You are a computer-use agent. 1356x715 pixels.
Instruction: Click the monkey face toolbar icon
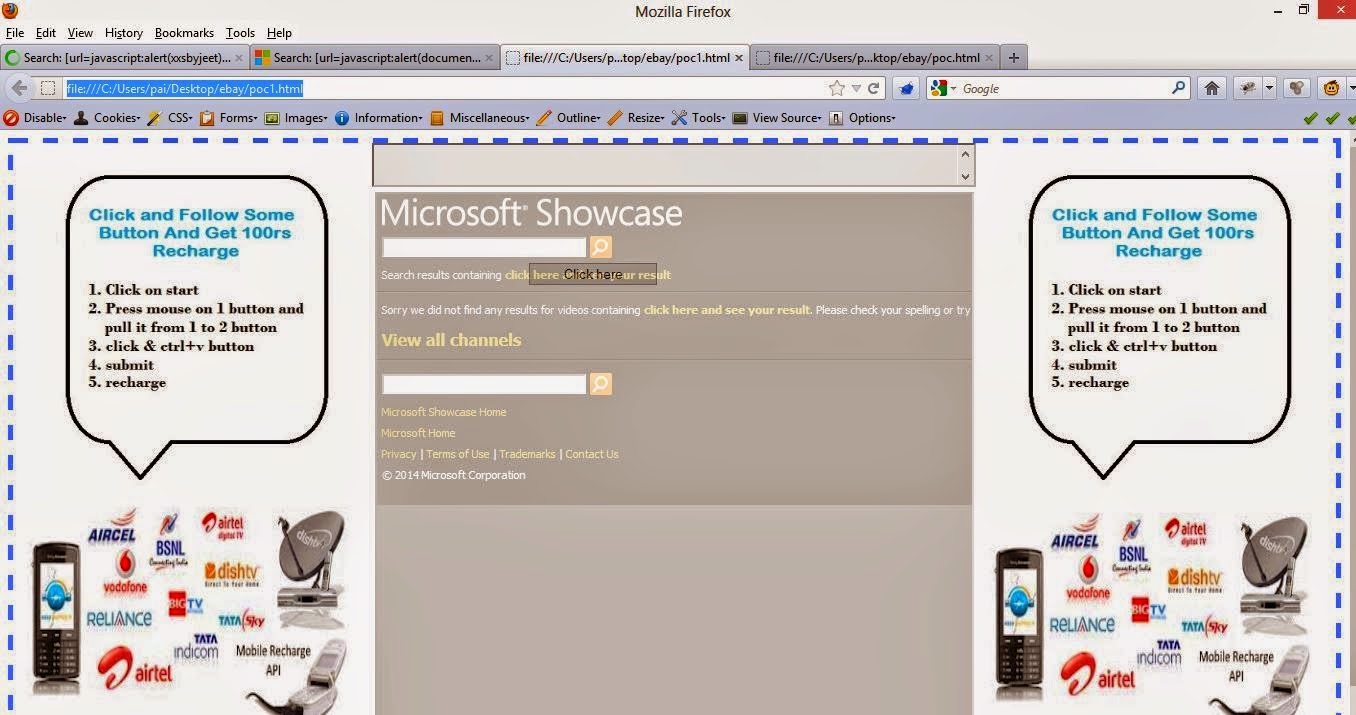1331,88
